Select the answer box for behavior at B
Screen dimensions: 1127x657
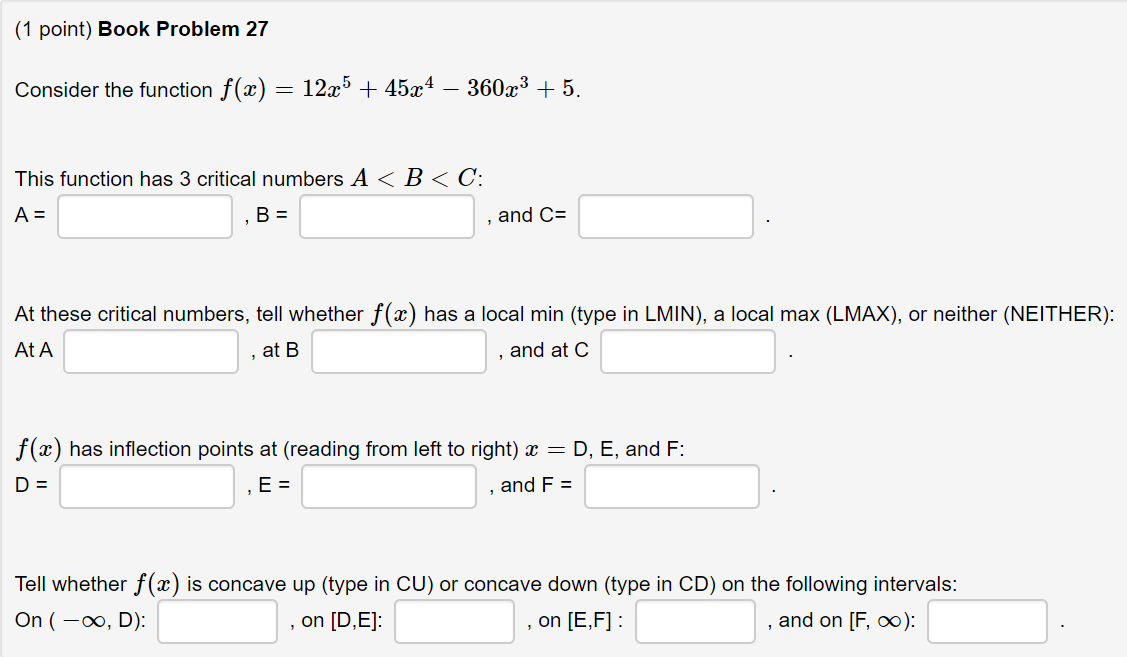click(x=398, y=351)
